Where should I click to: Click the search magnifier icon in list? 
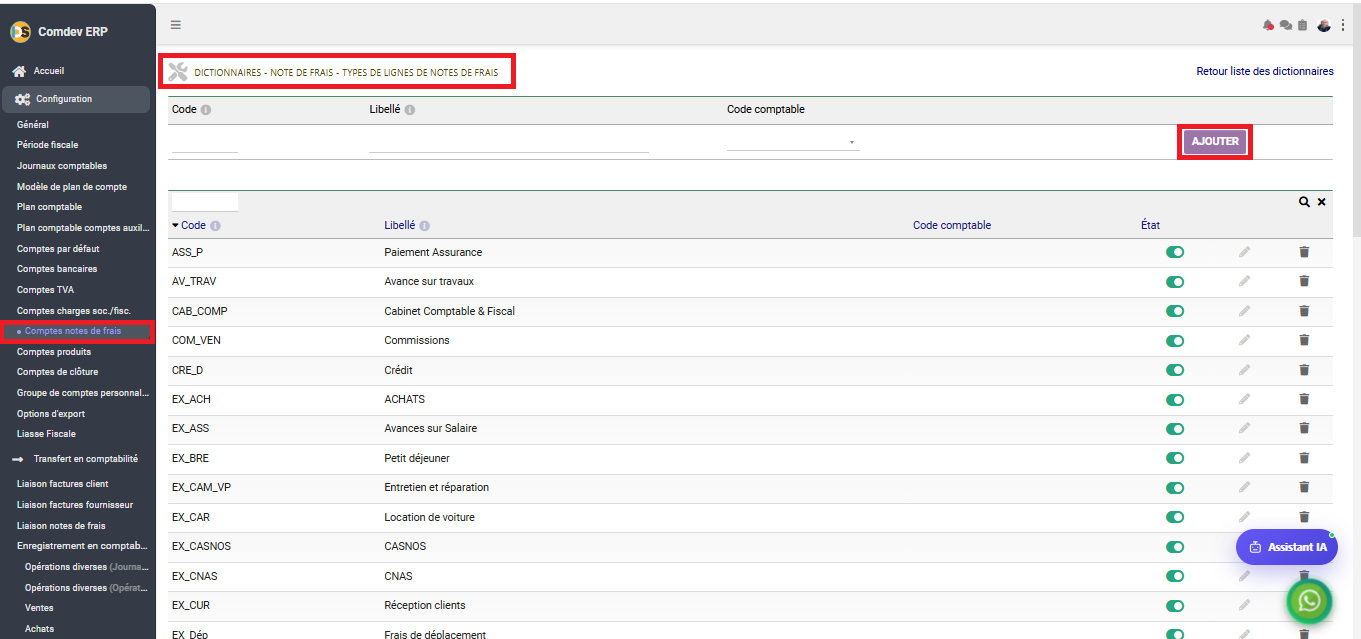pos(1304,202)
